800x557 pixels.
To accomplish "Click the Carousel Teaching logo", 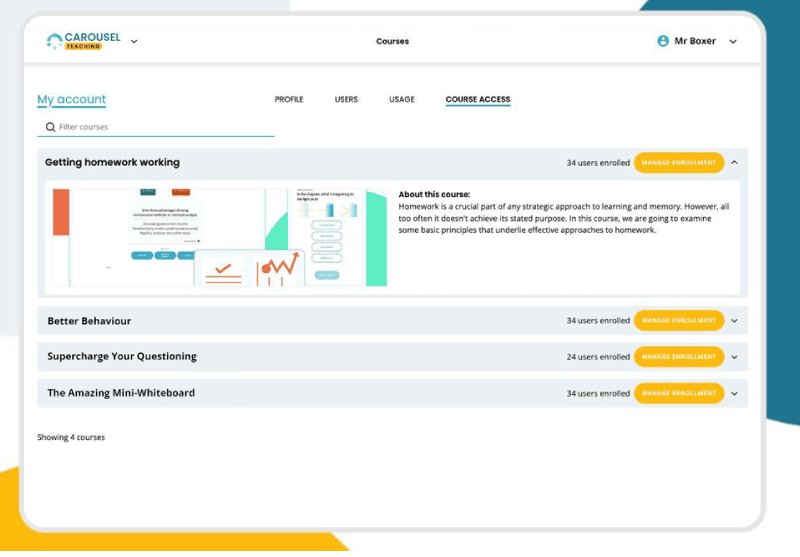I will 84,41.
